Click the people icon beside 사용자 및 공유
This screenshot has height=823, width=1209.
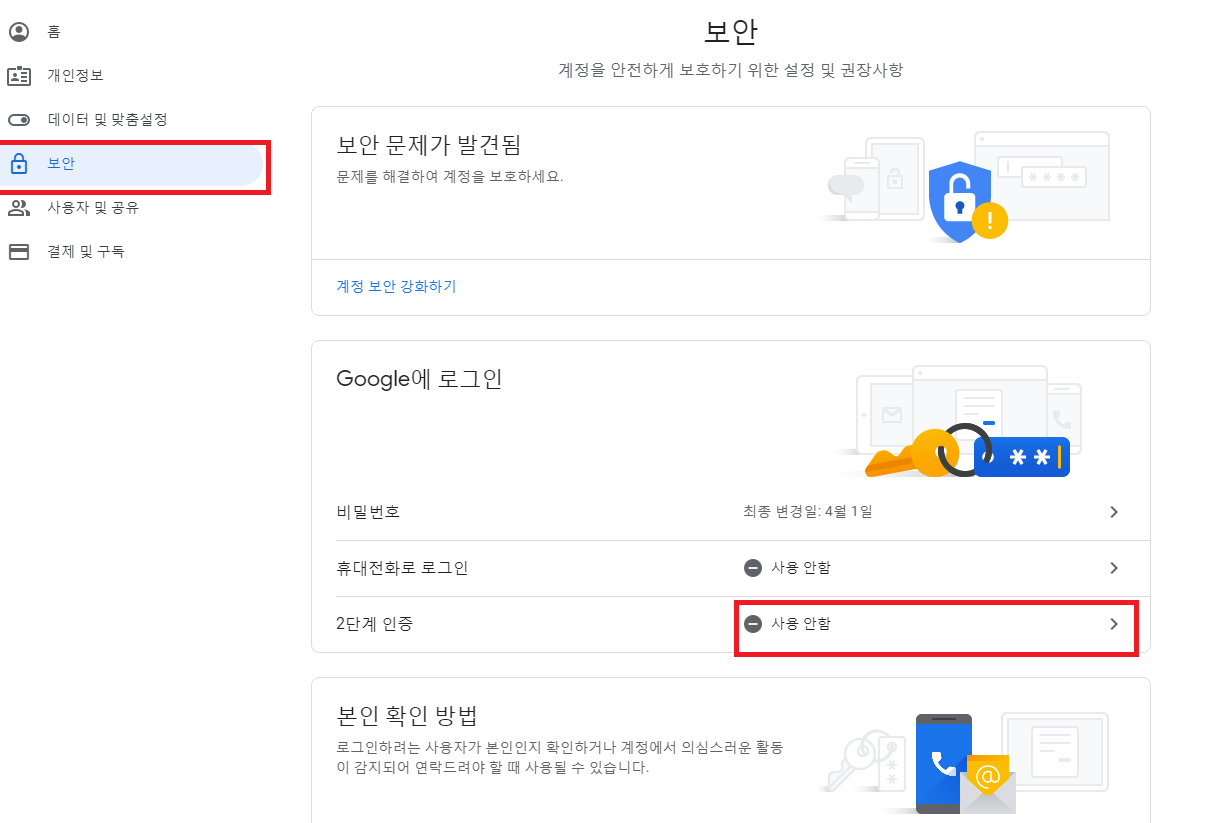[x=22, y=207]
